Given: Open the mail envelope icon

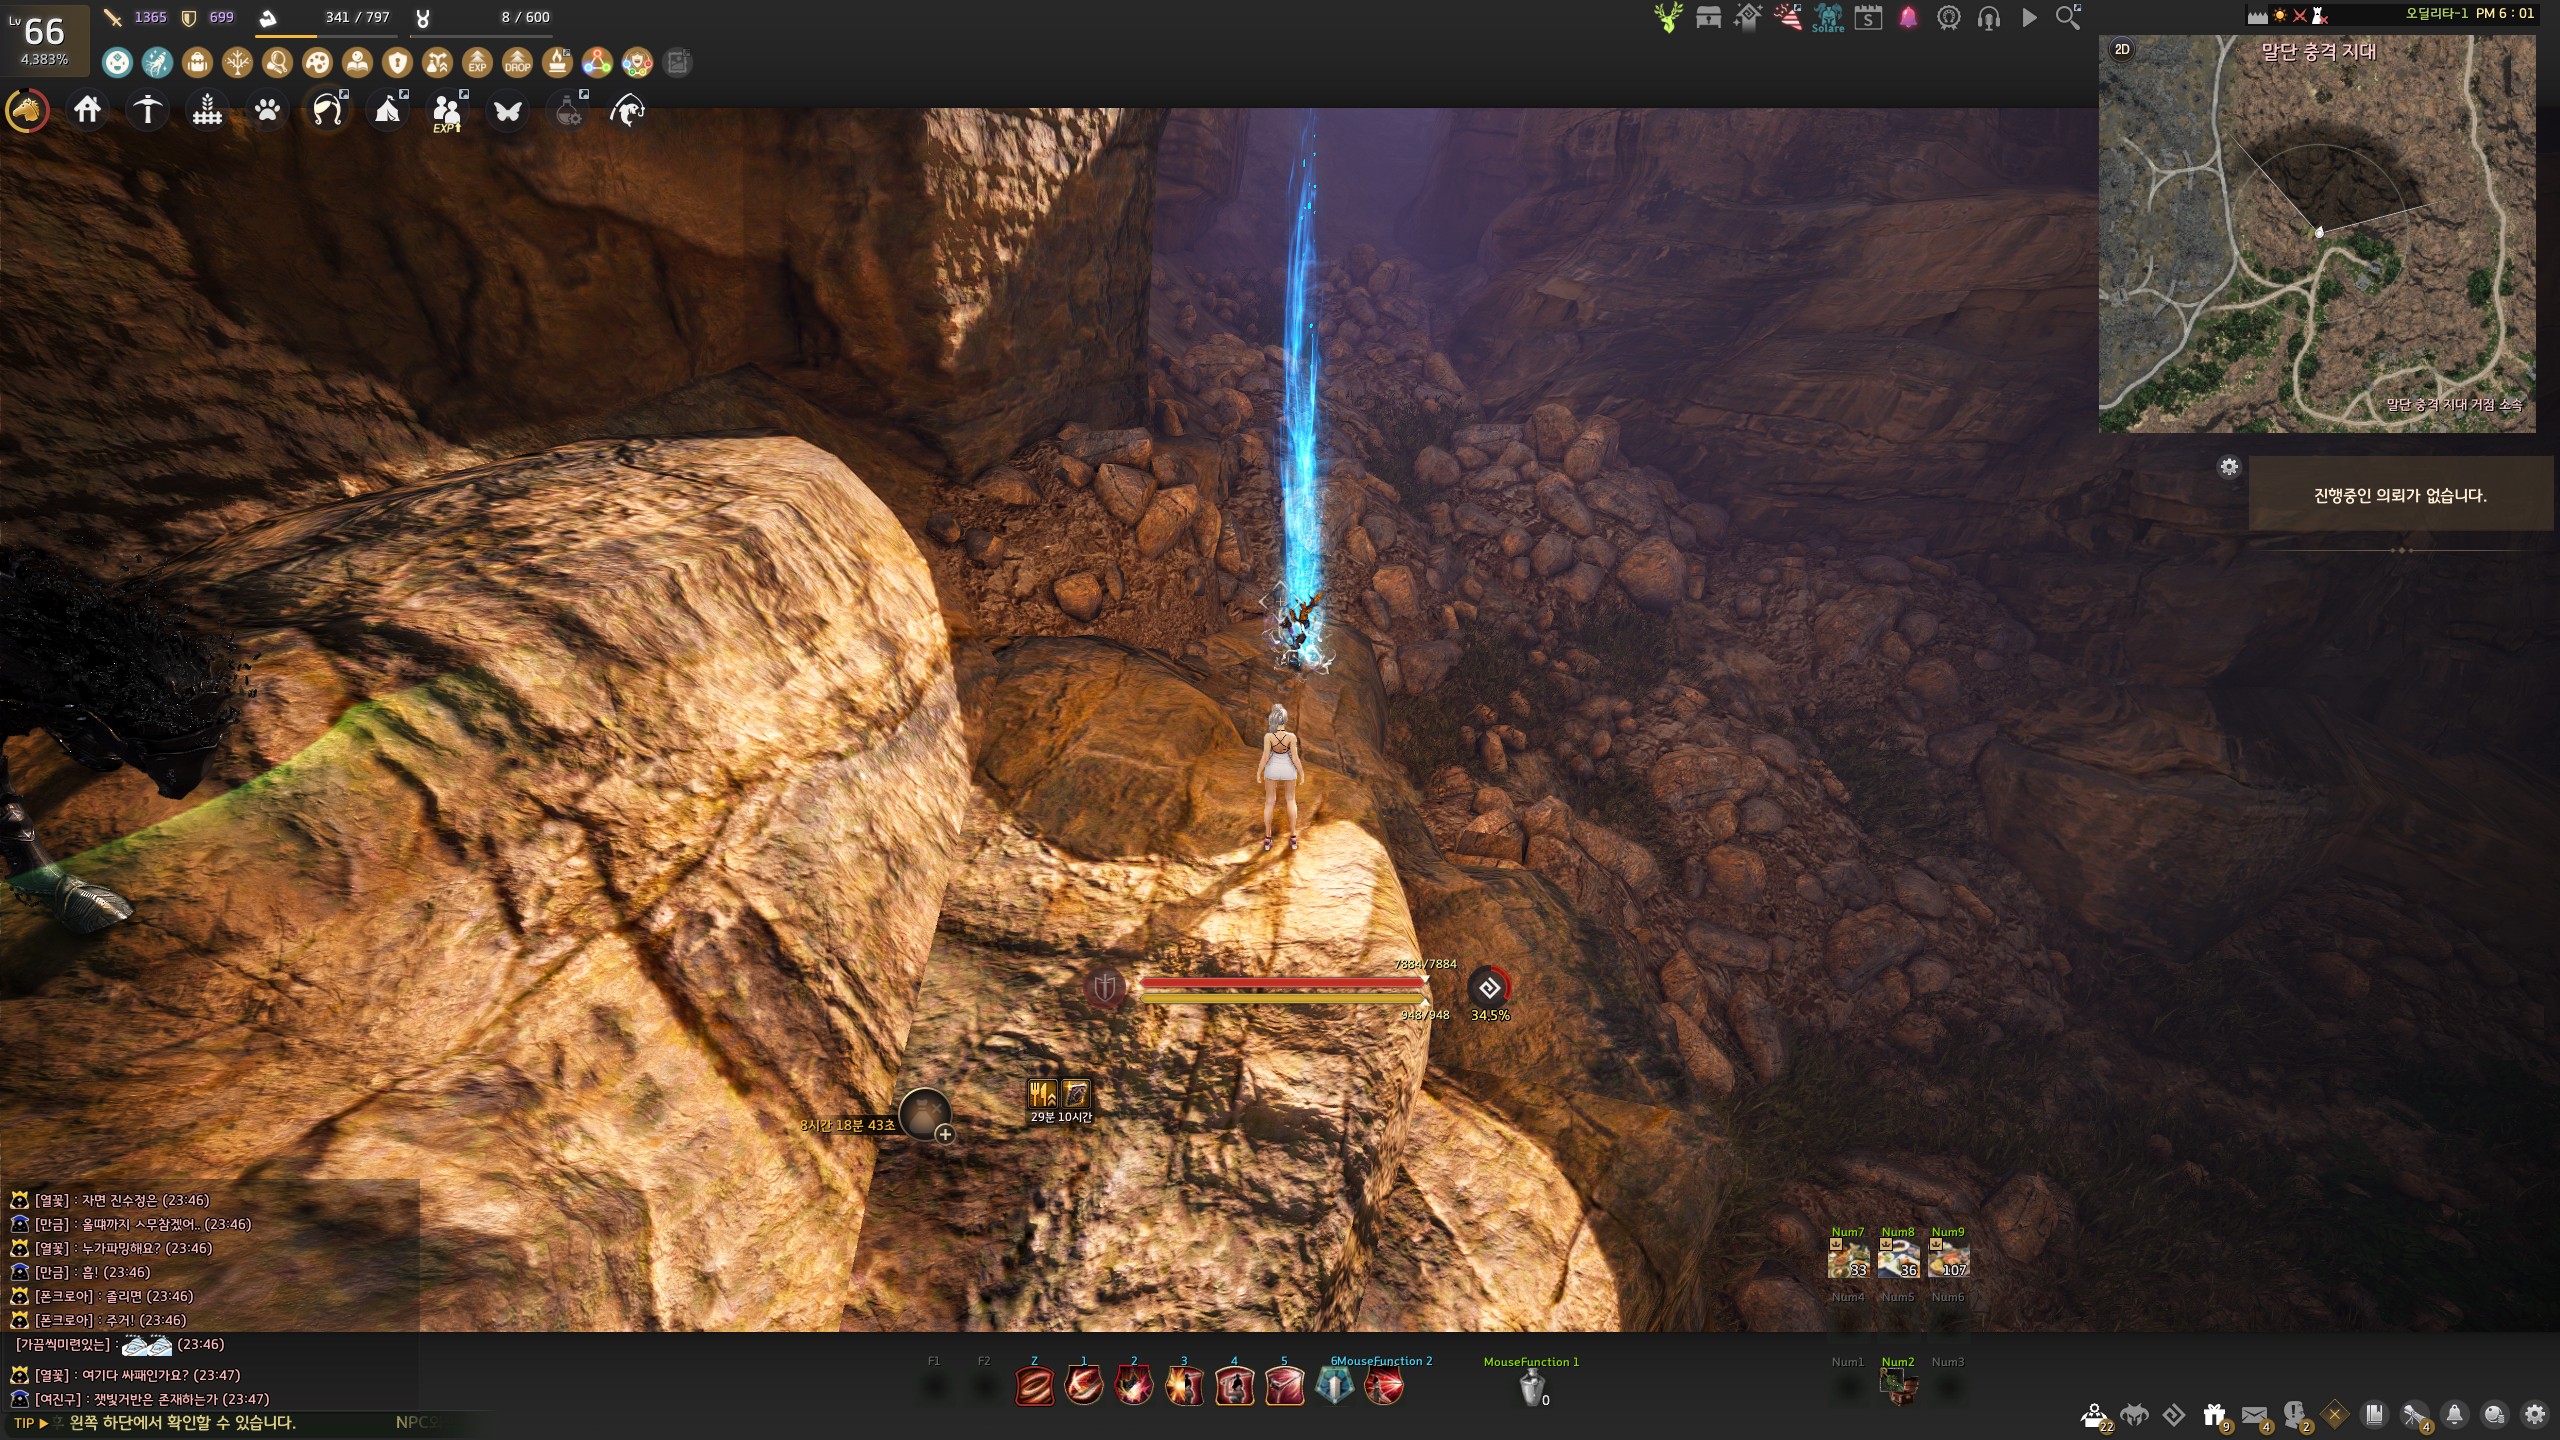Looking at the screenshot, I should [2254, 1415].
